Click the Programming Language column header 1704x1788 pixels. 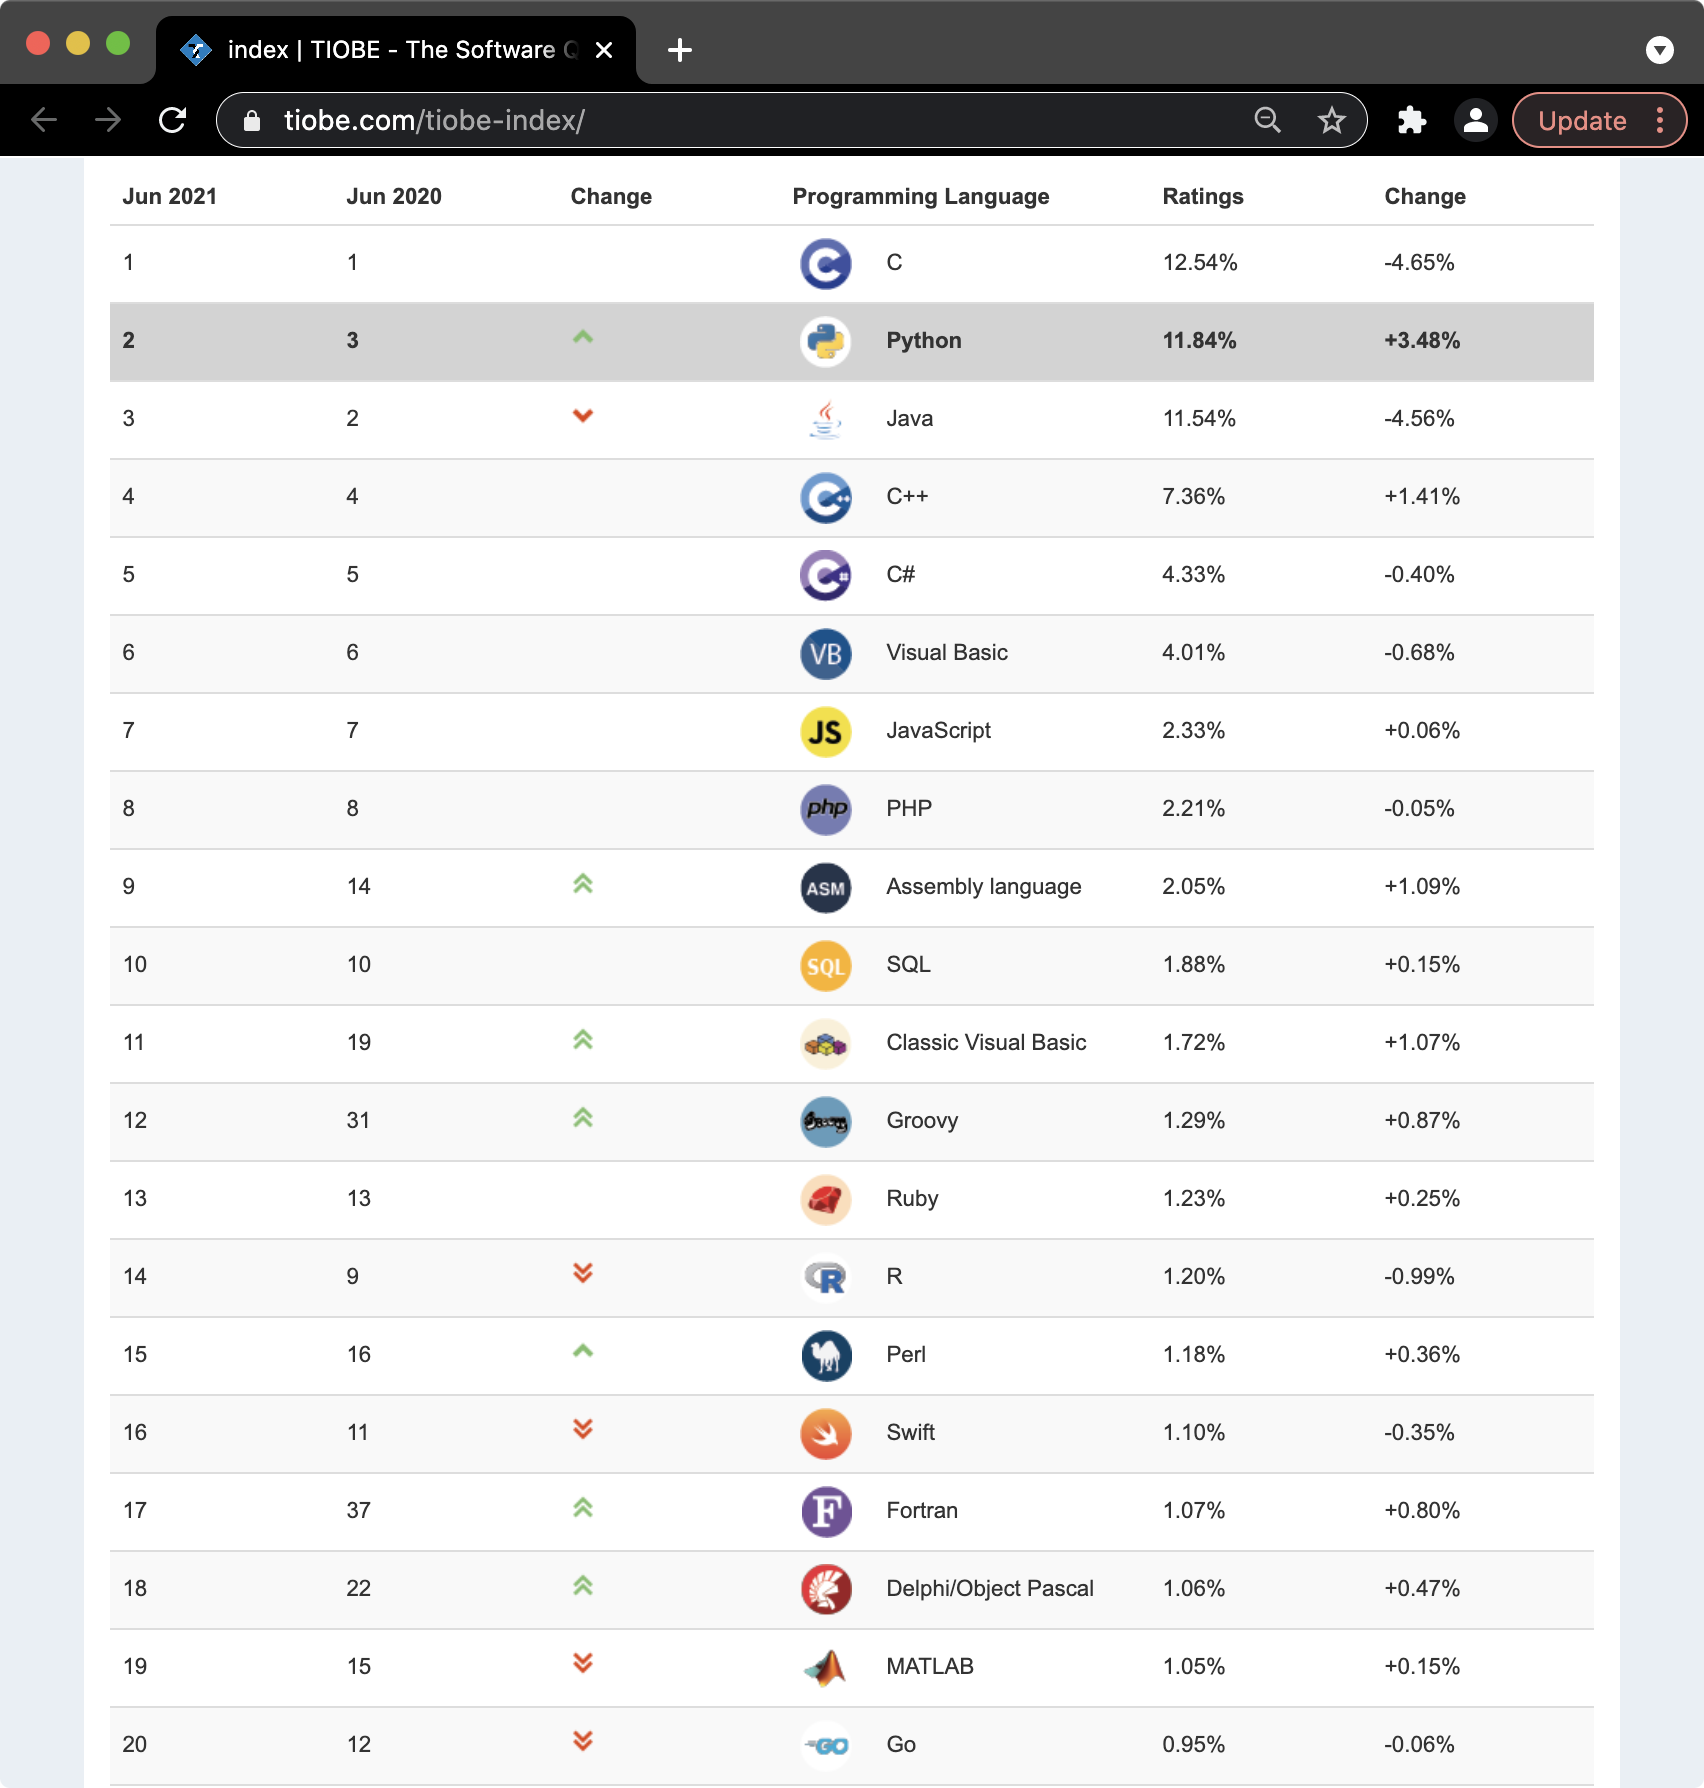click(x=920, y=197)
